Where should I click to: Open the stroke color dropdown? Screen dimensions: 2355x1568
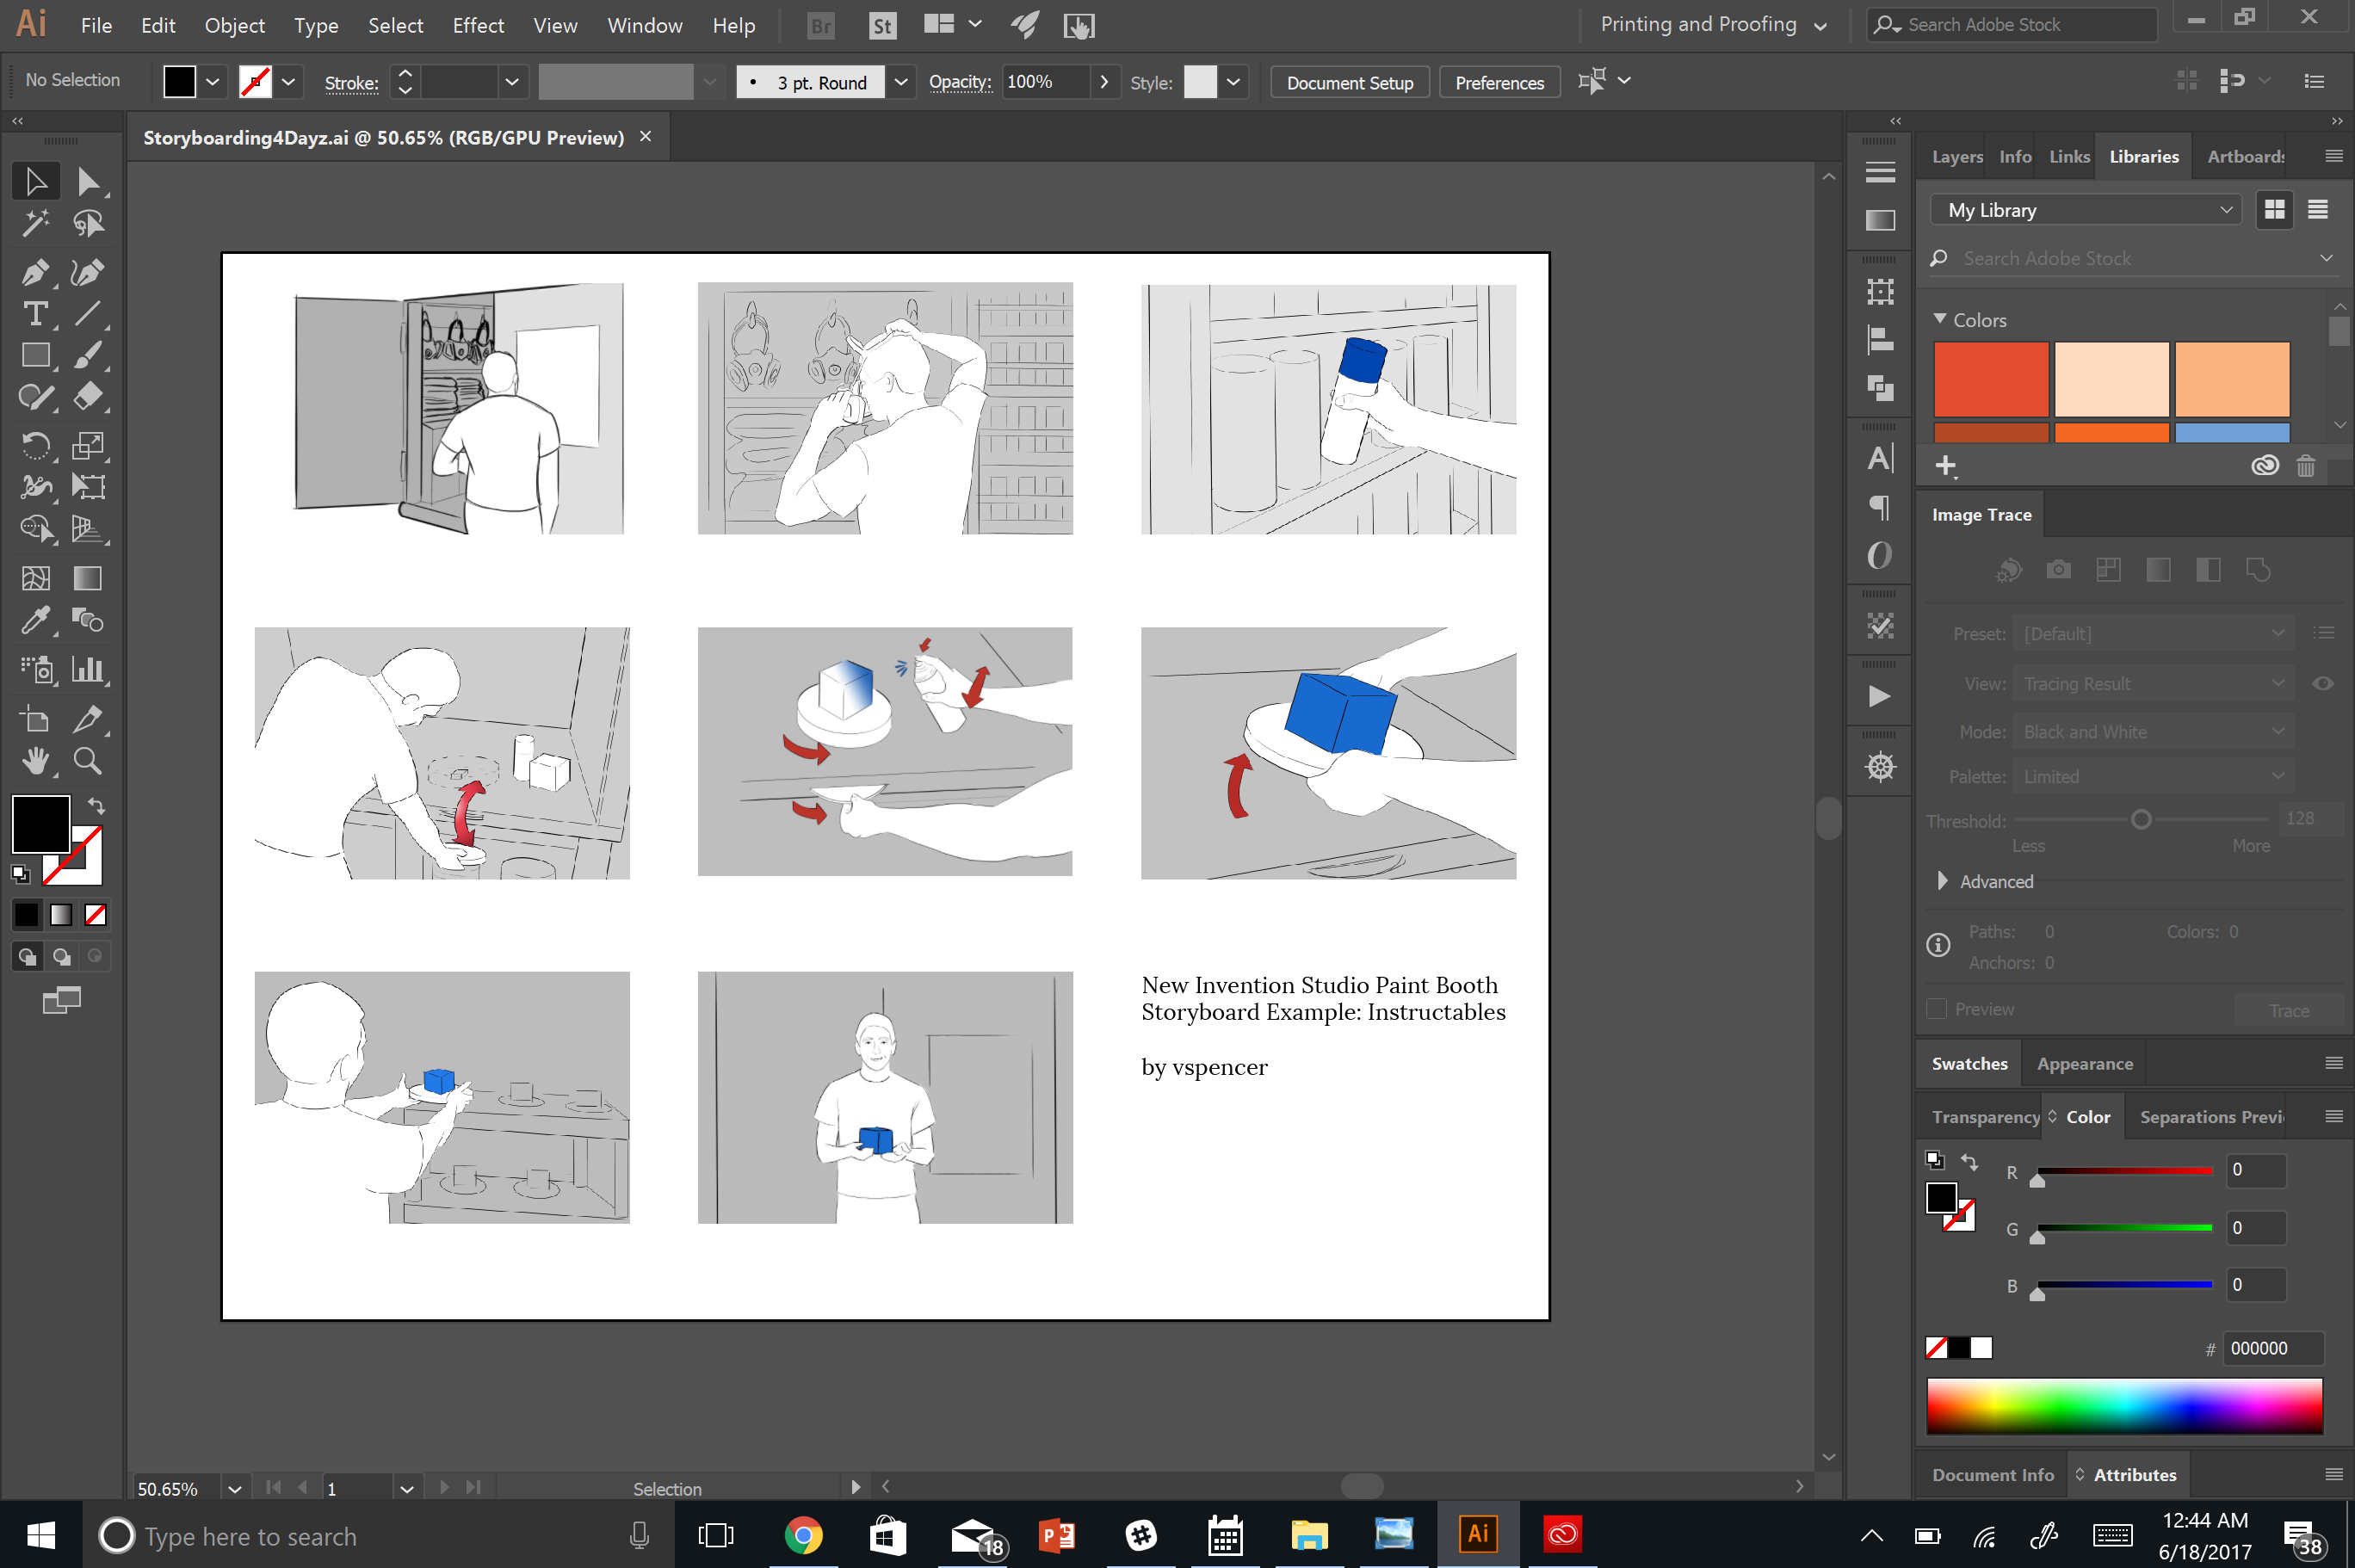[288, 82]
